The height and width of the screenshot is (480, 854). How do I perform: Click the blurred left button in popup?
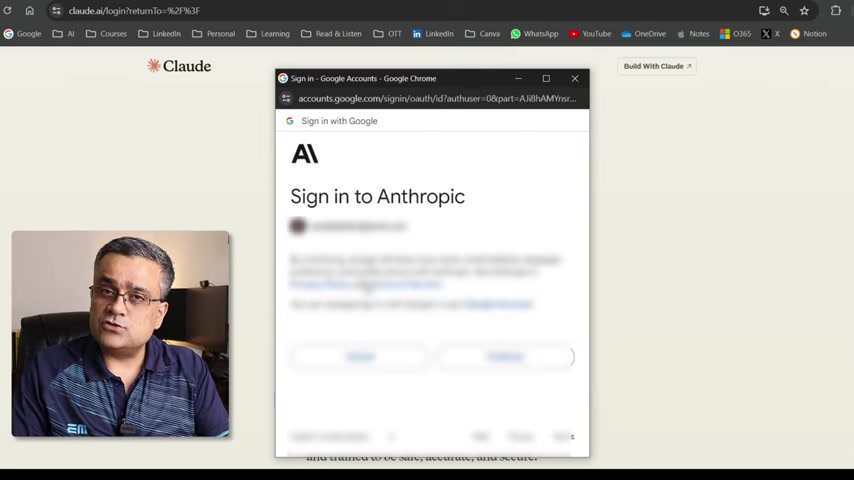(360, 357)
